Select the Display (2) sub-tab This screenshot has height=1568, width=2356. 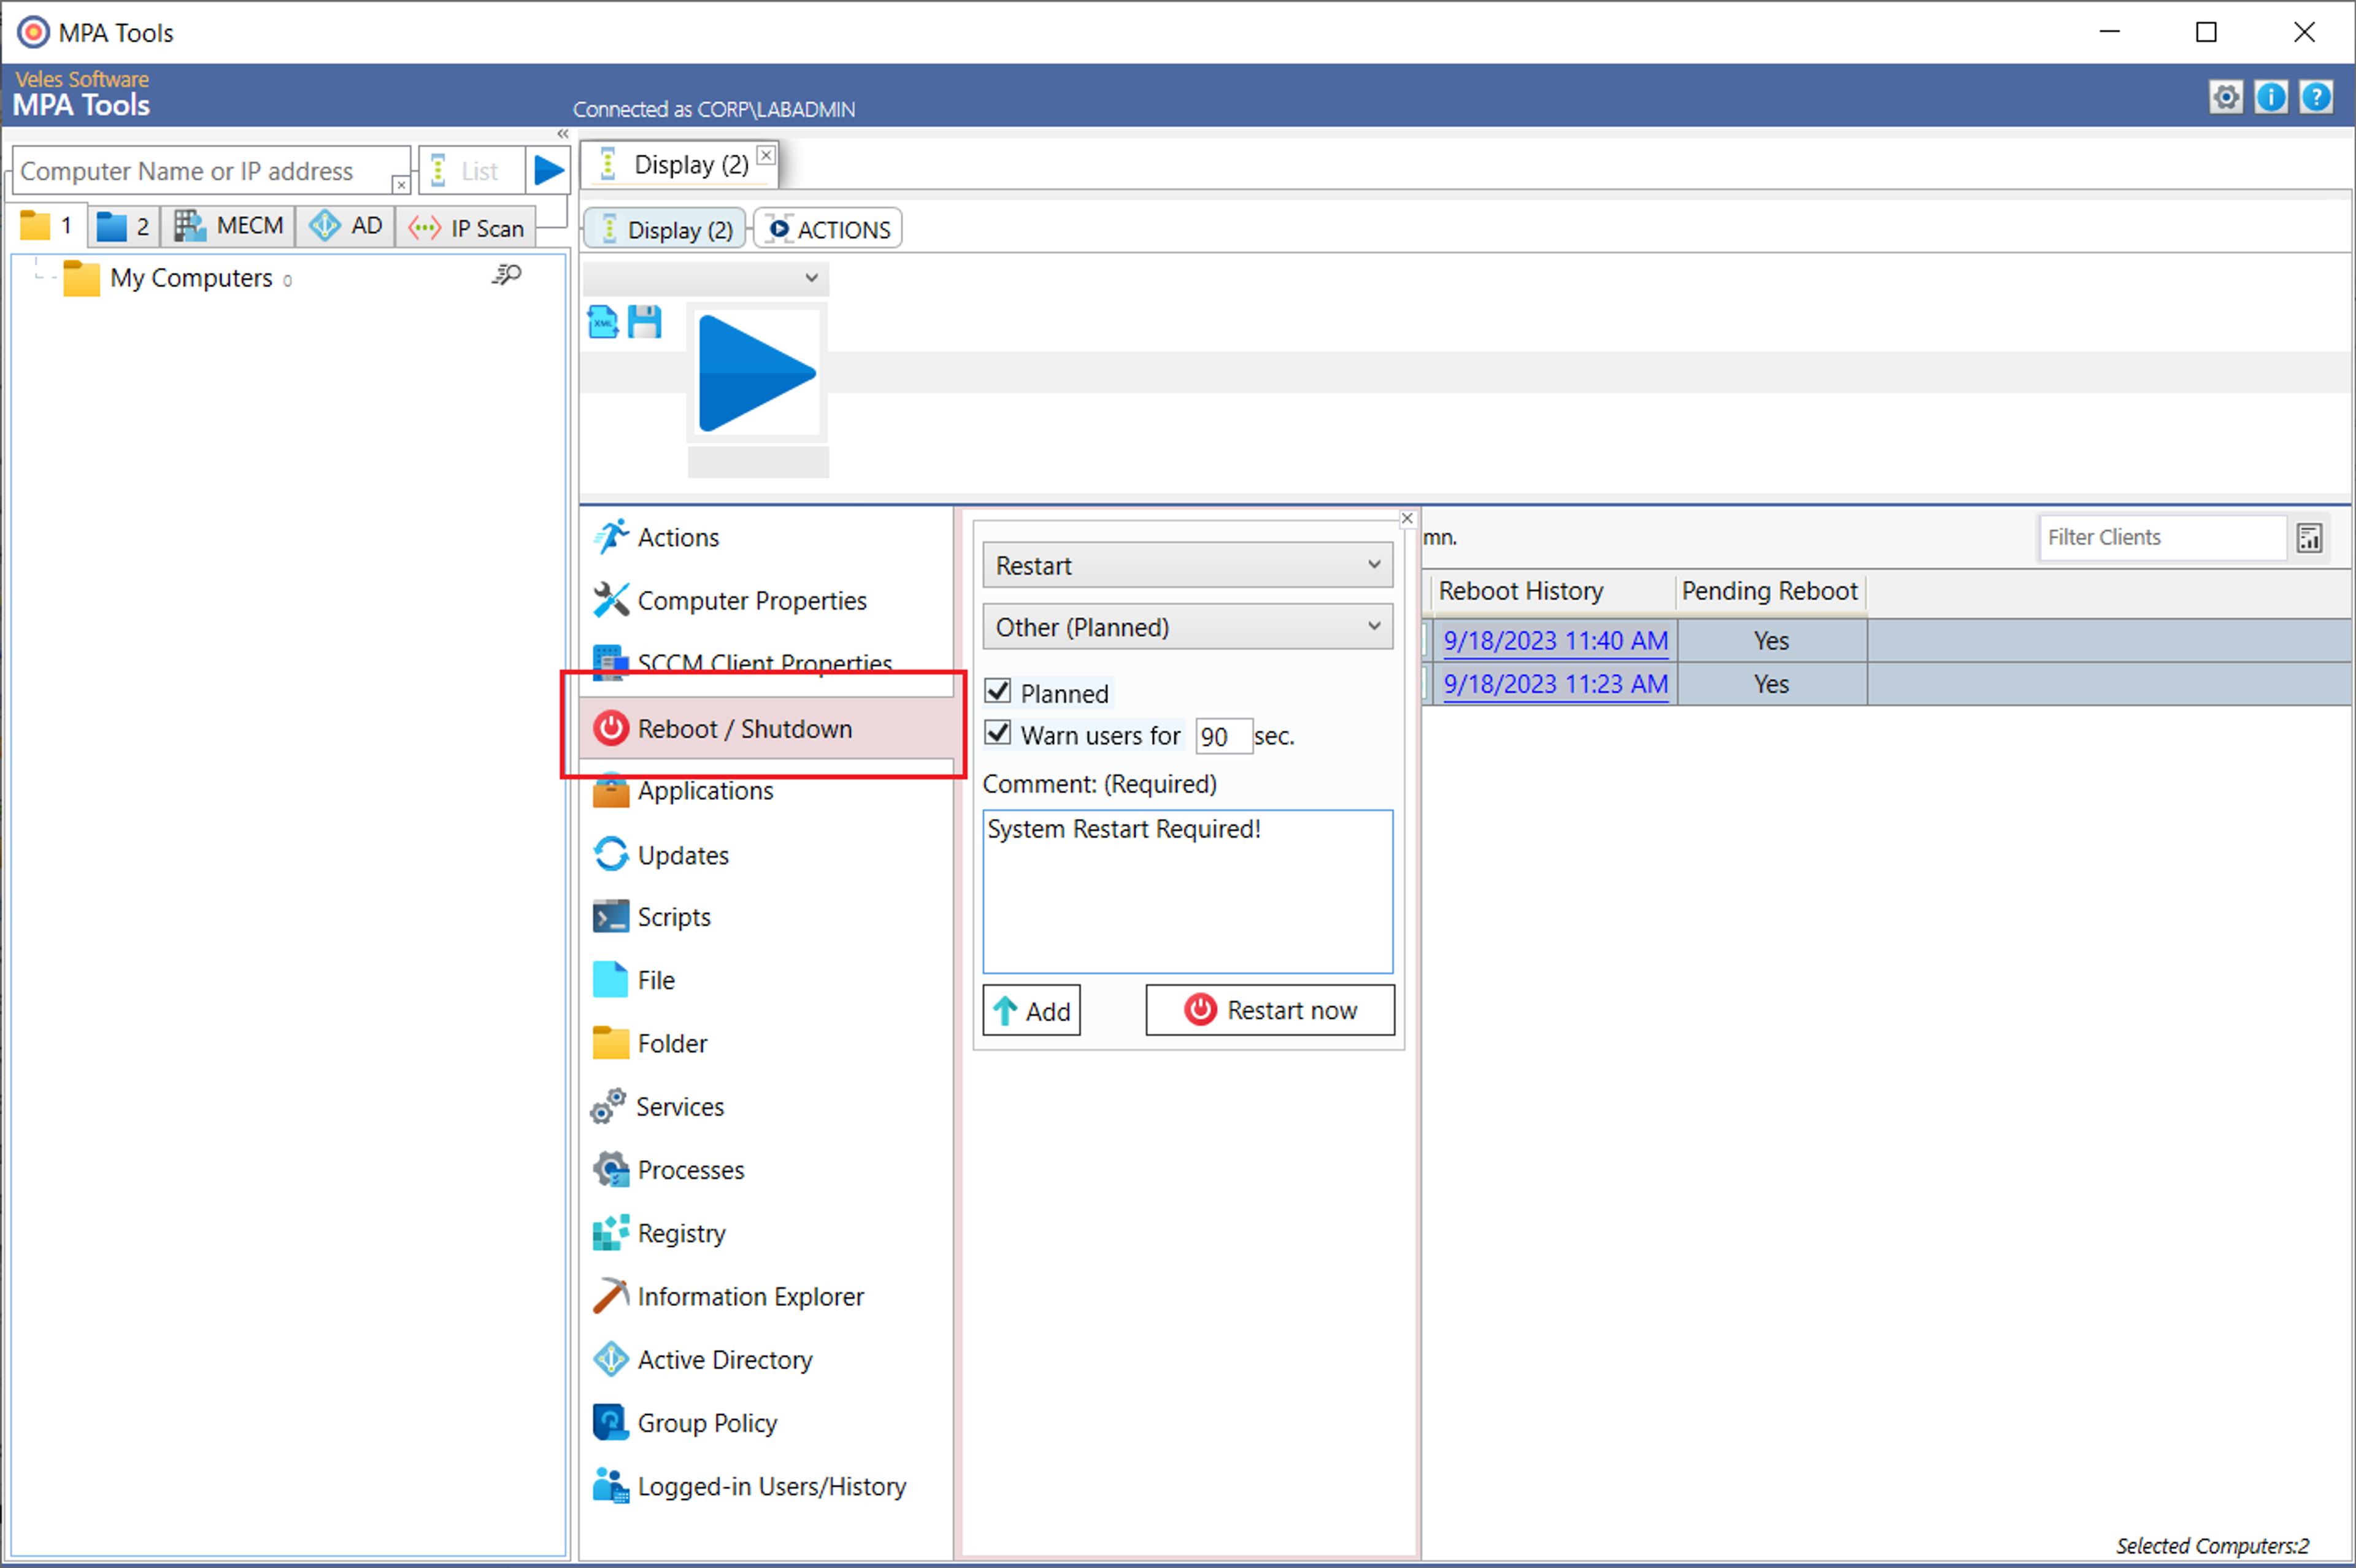click(665, 229)
